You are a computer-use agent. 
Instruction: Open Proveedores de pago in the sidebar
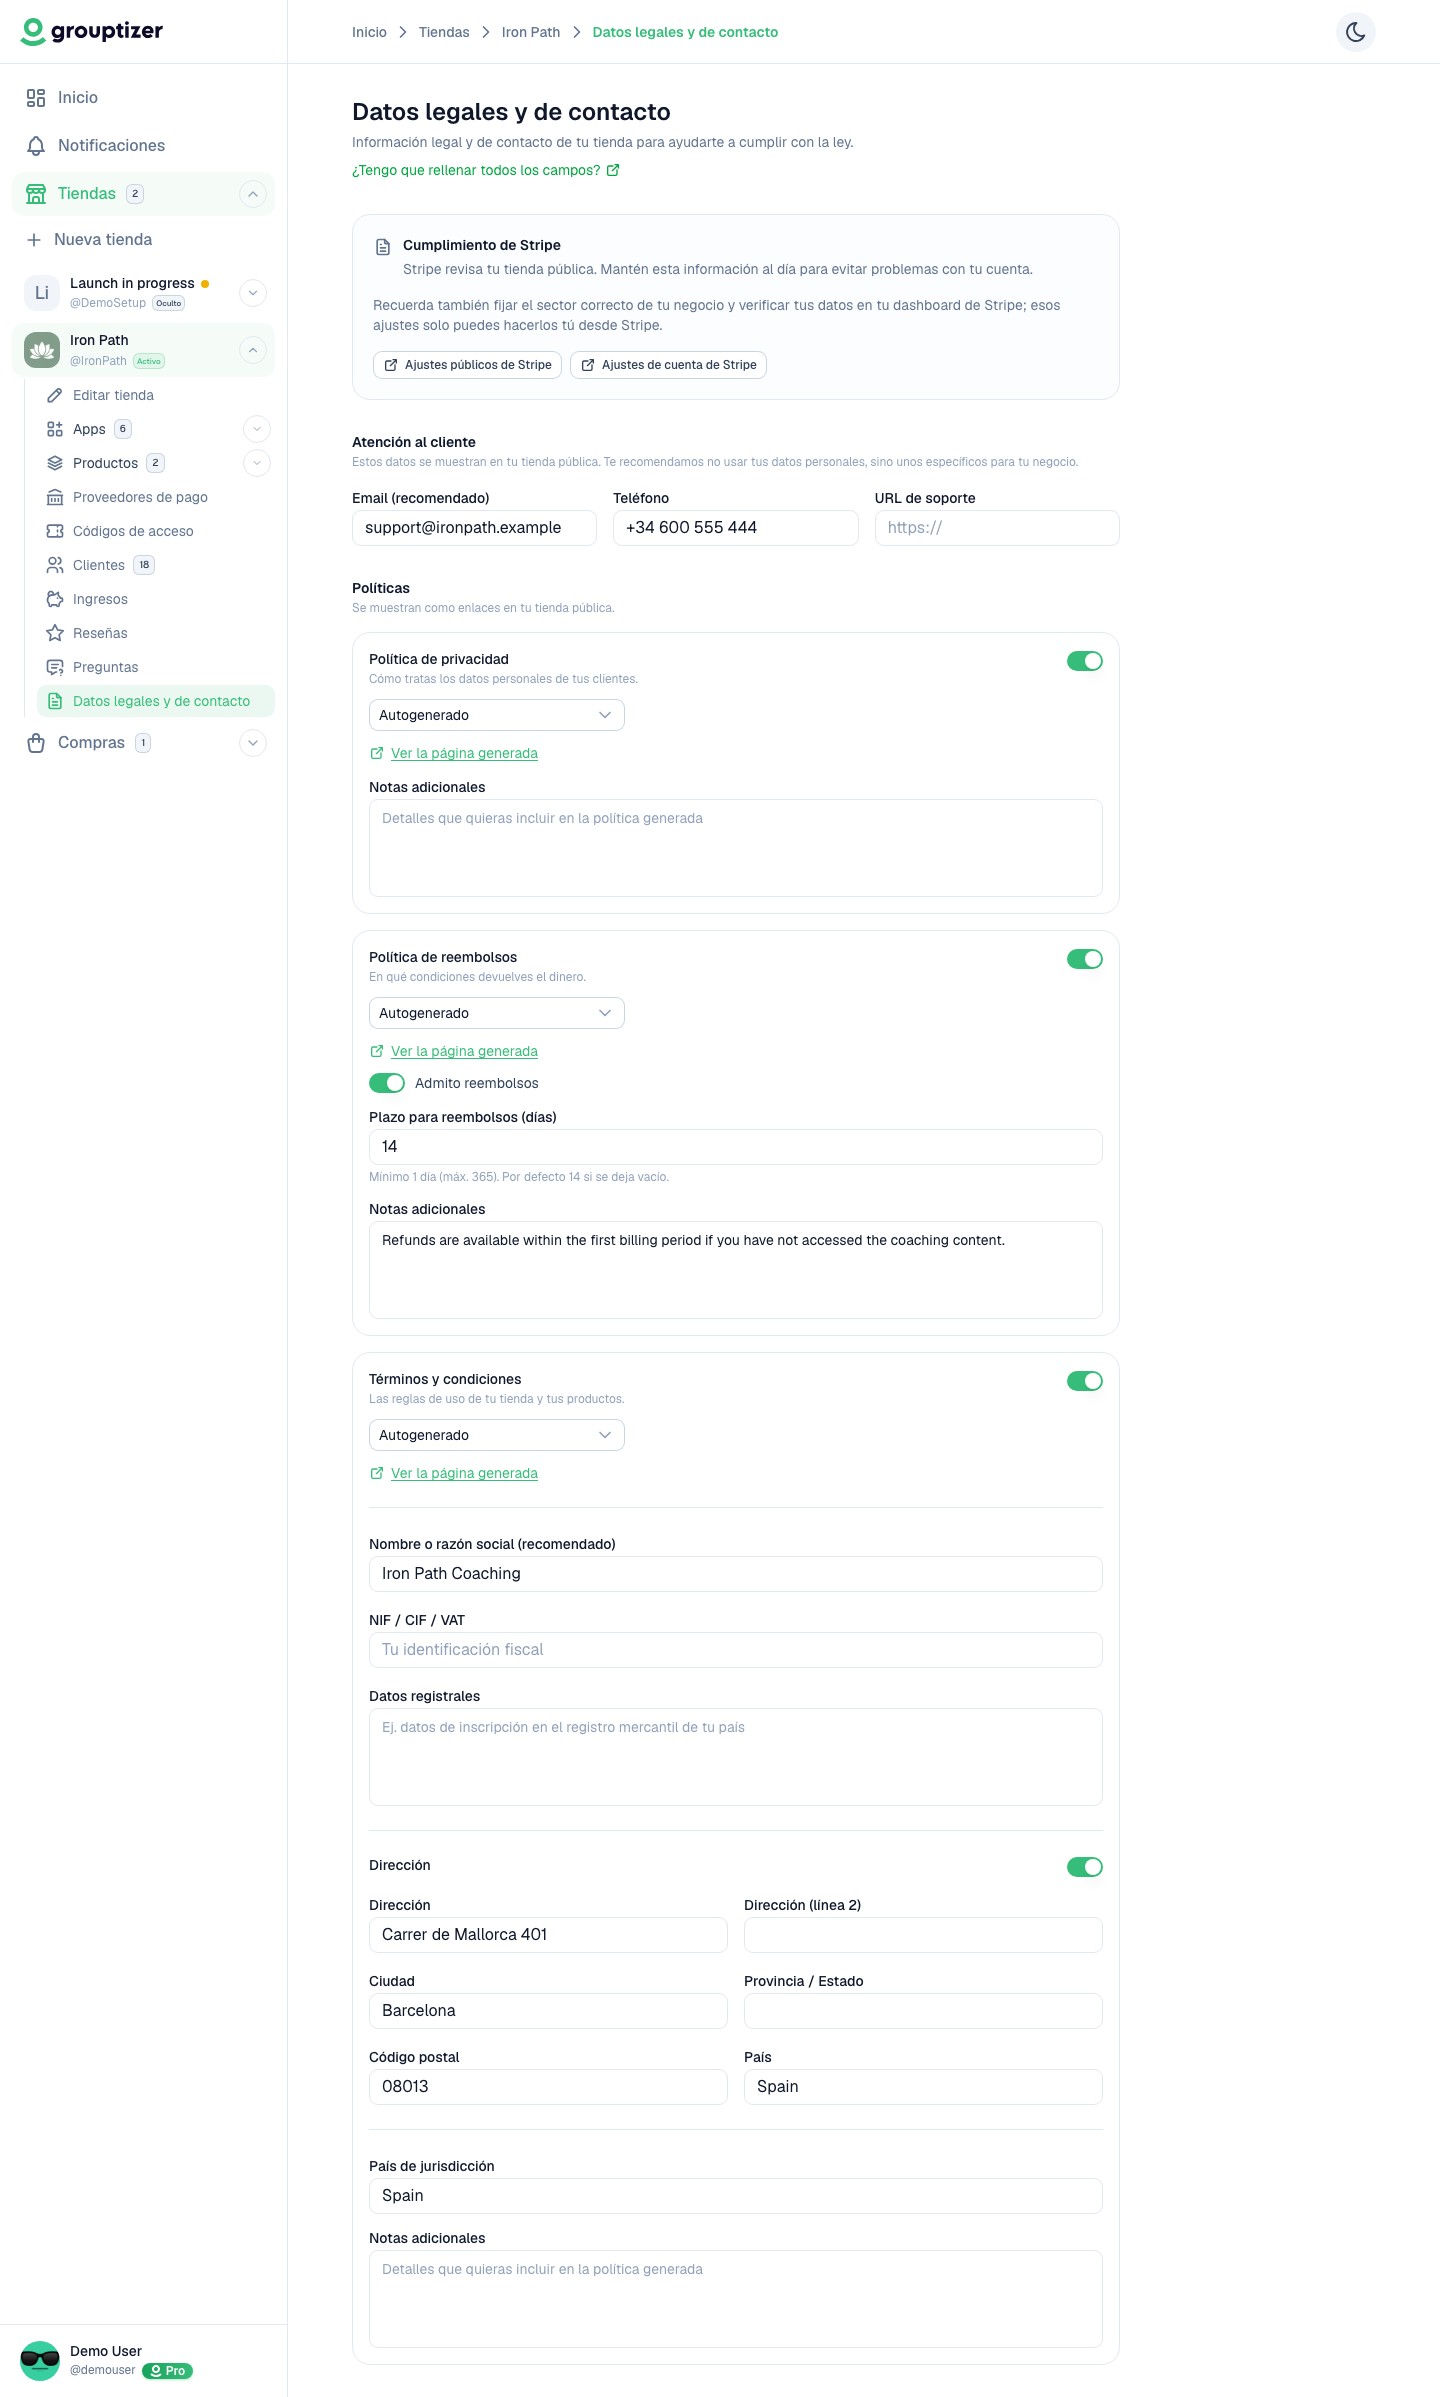pyautogui.click(x=140, y=498)
